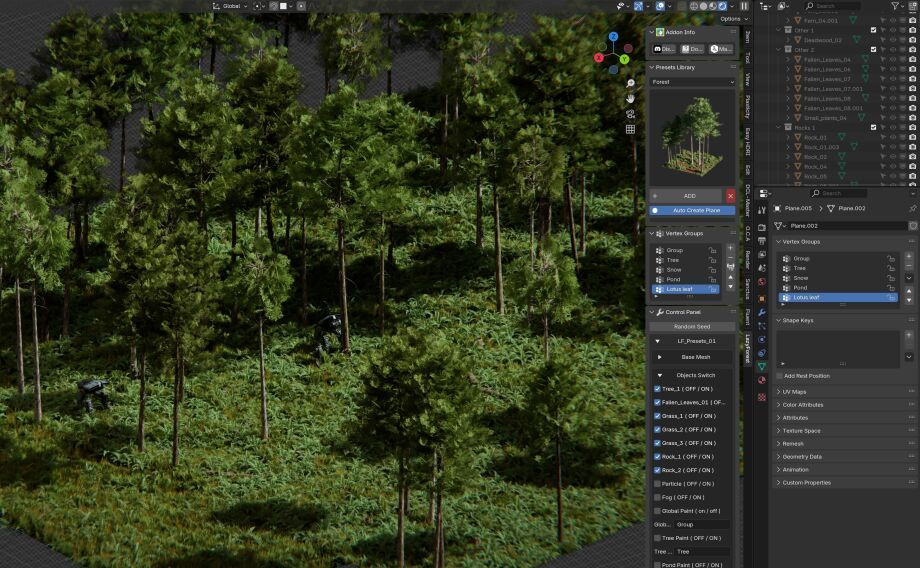The image size is (920, 568).
Task: Toggle camera view icon in viewport
Action: 631,114
